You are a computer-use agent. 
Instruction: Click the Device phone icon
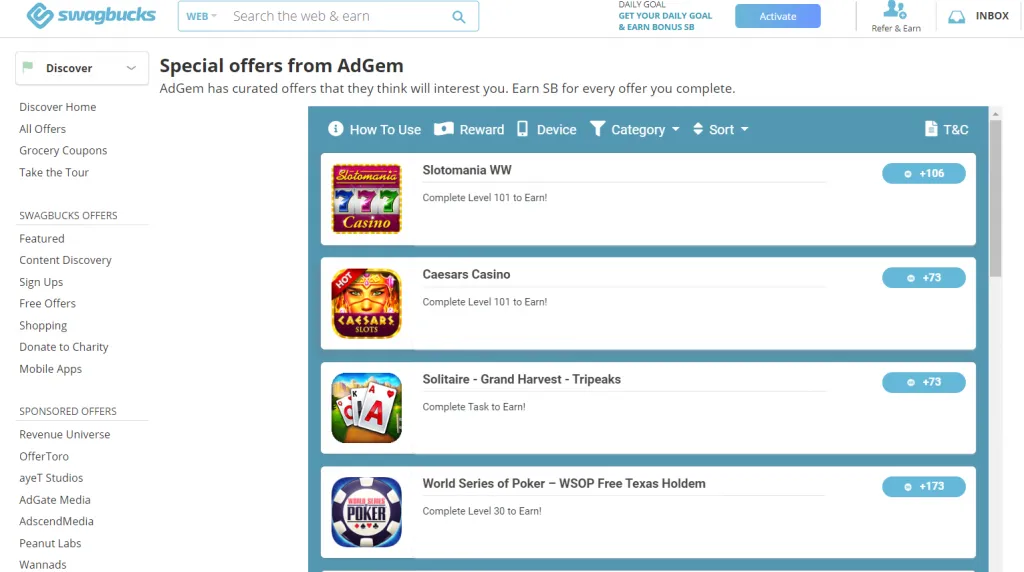pyautogui.click(x=522, y=129)
